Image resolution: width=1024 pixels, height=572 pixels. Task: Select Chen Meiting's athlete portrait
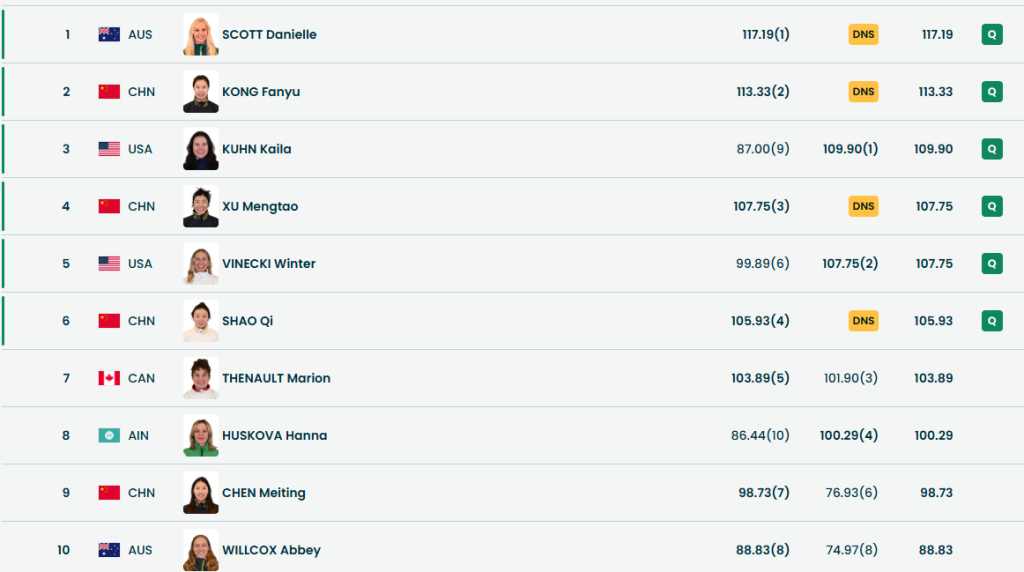(x=201, y=493)
